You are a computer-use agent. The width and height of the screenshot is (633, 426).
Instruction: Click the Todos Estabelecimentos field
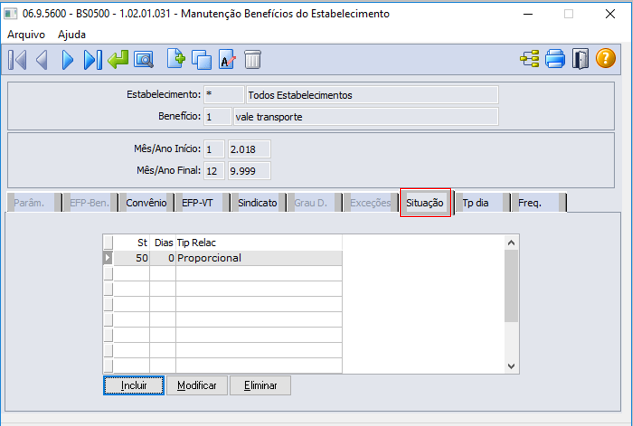[x=372, y=95]
